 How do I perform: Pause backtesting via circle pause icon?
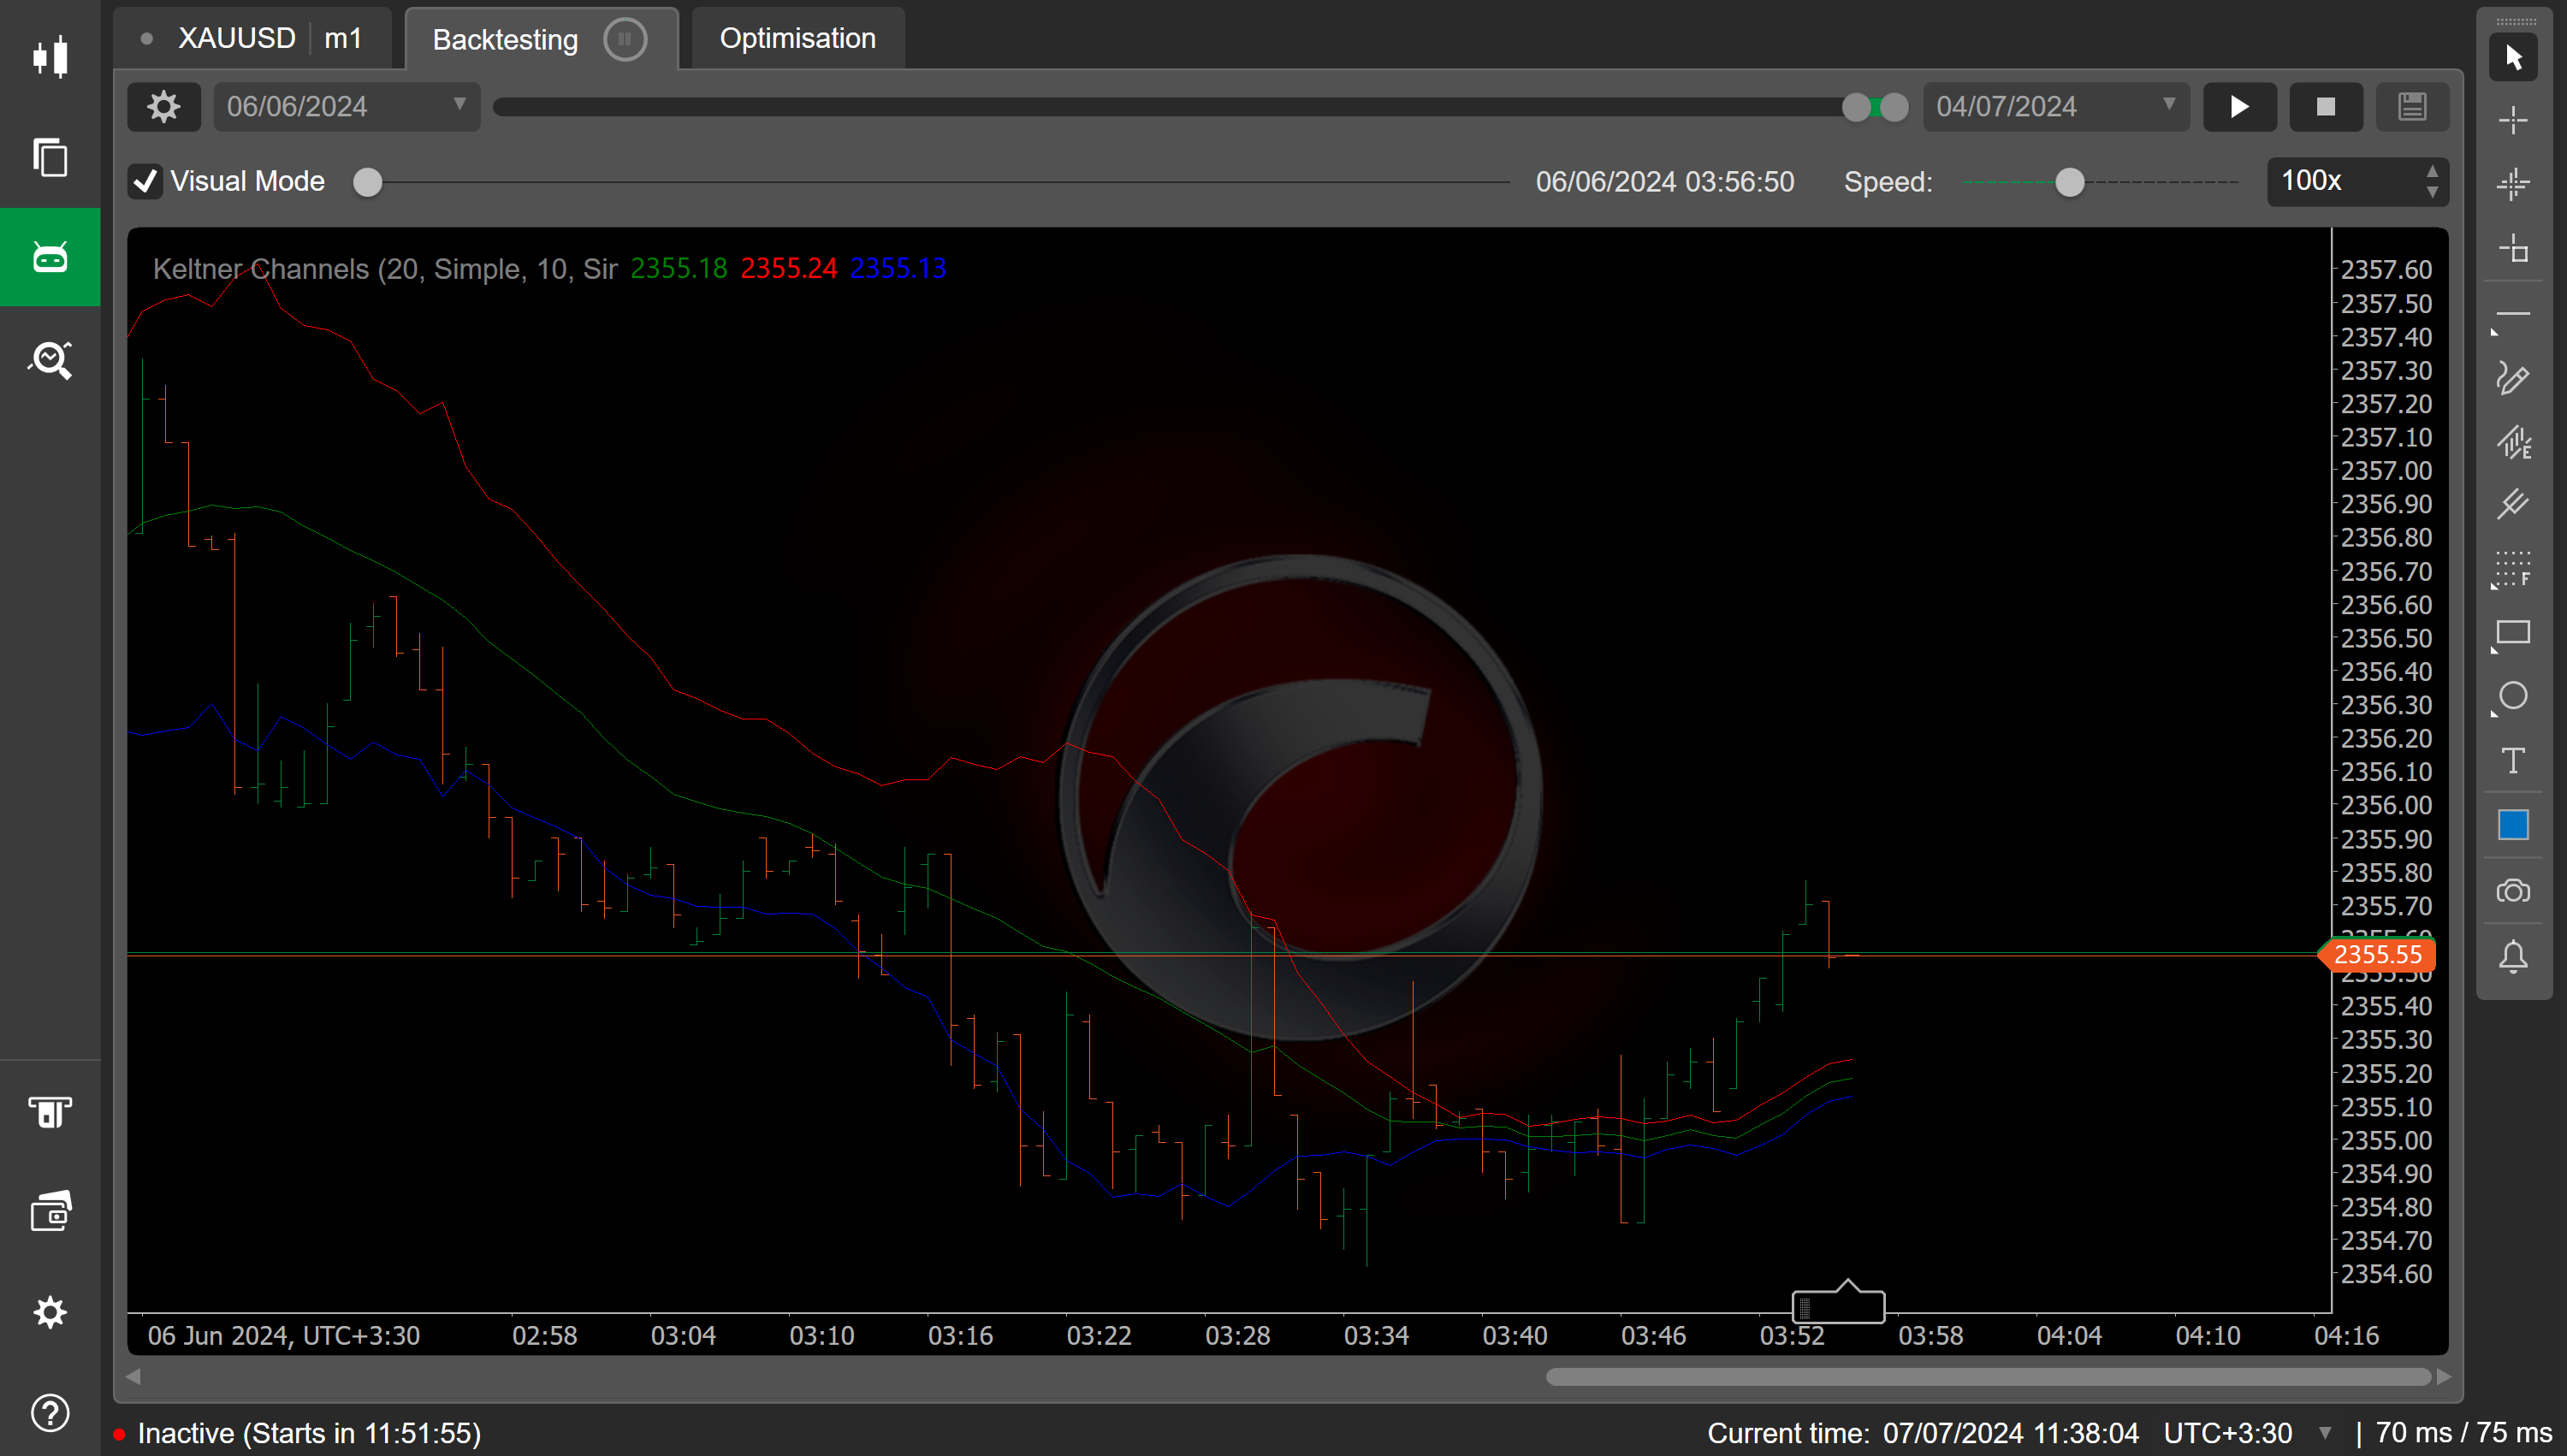(625, 39)
